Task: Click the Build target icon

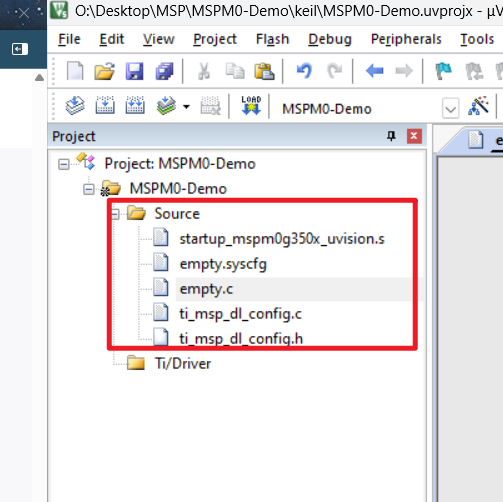Action: (105, 105)
